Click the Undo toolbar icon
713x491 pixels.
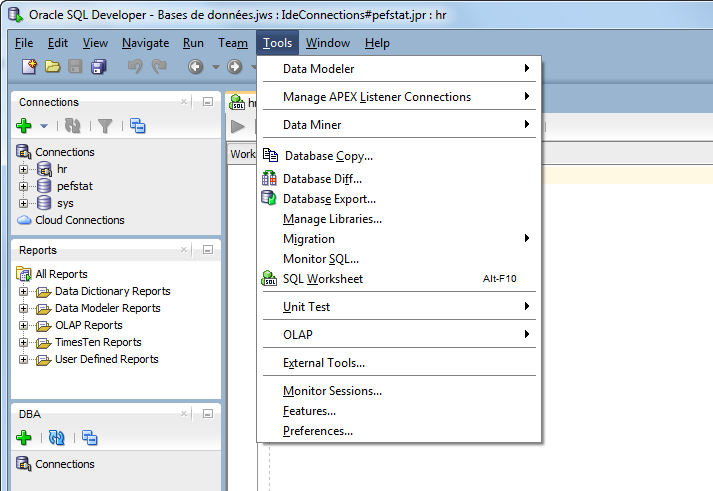135,67
